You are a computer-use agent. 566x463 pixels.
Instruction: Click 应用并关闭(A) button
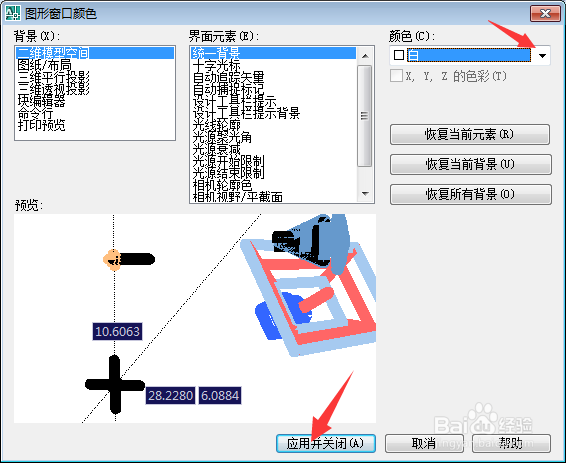click(326, 443)
